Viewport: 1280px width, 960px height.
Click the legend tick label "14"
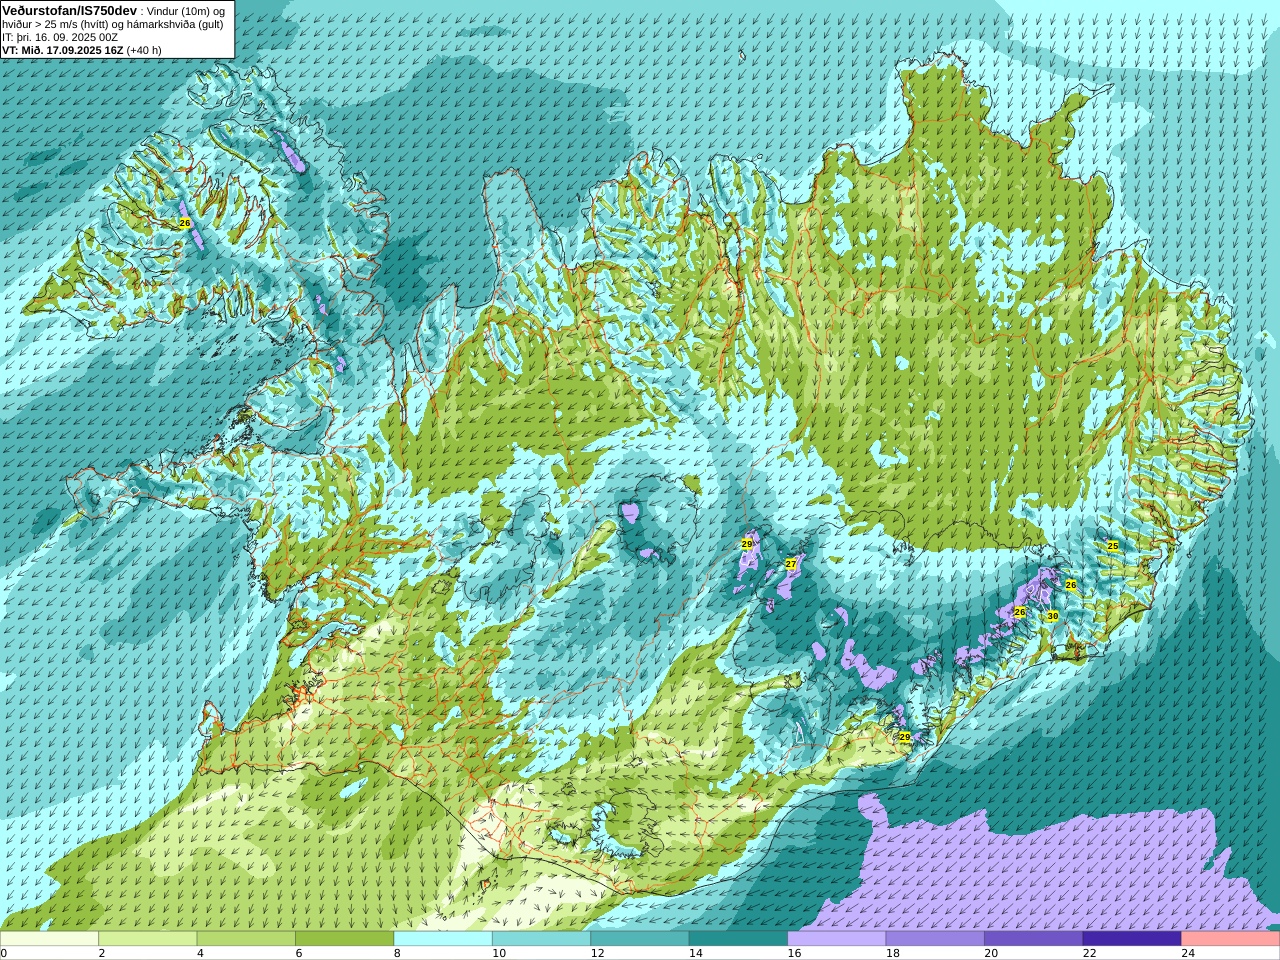click(x=695, y=953)
